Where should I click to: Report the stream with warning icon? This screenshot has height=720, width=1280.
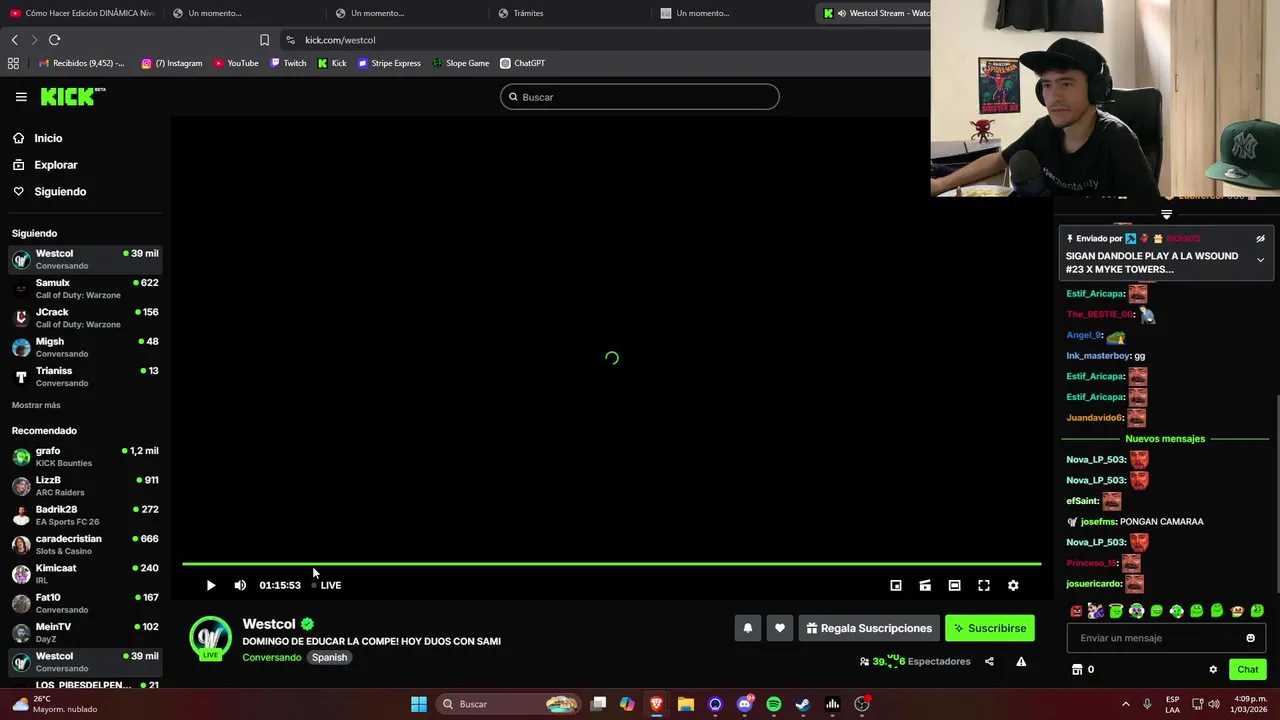pyautogui.click(x=1021, y=661)
